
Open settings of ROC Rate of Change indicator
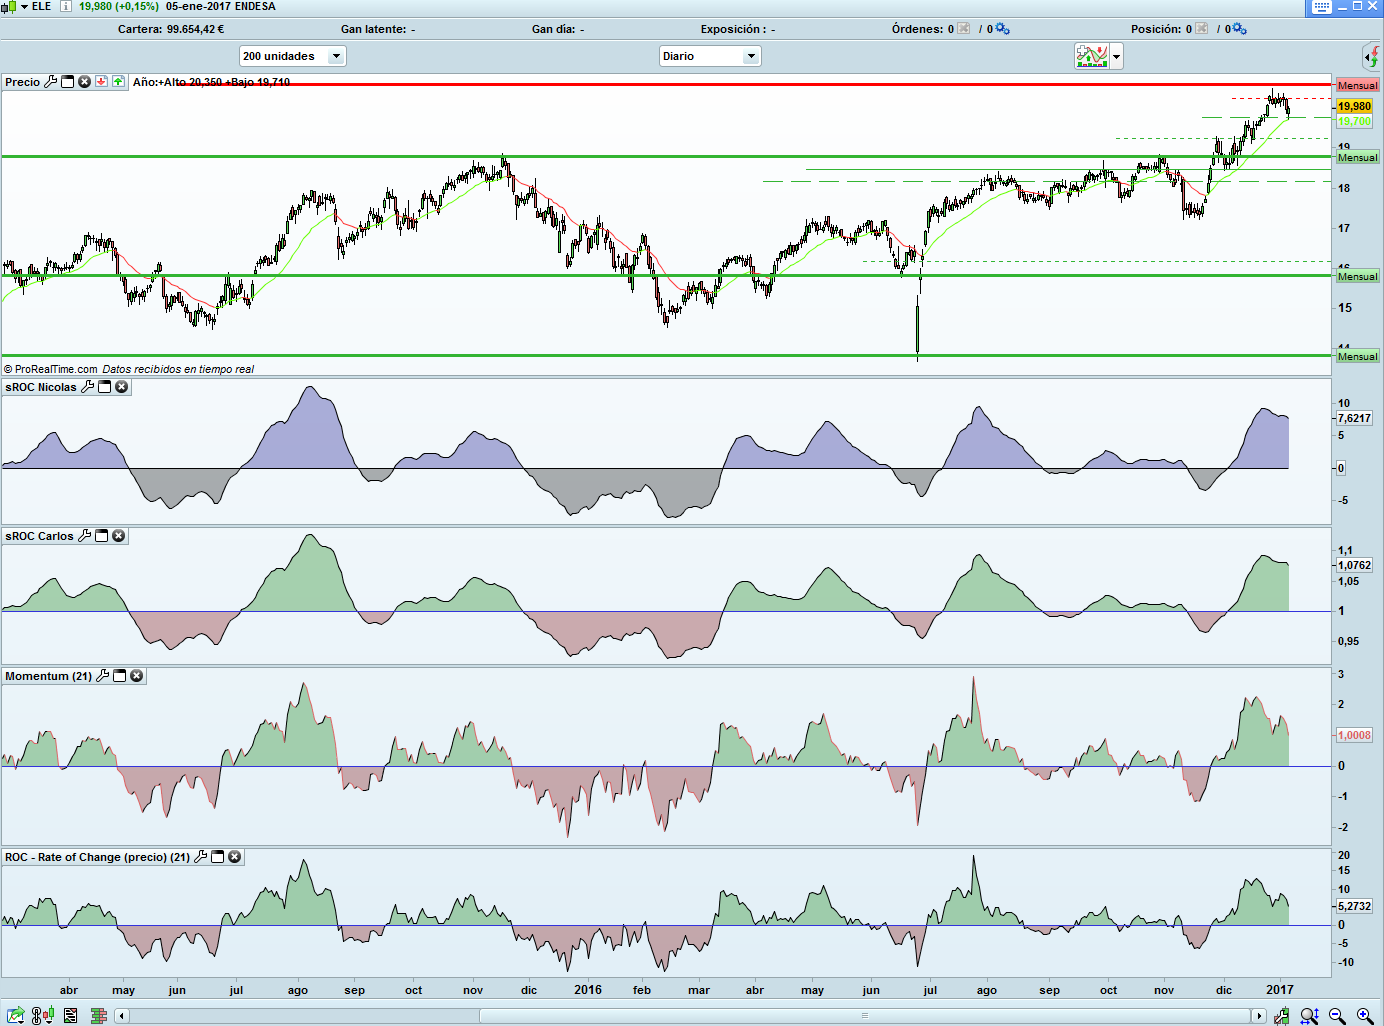(201, 857)
